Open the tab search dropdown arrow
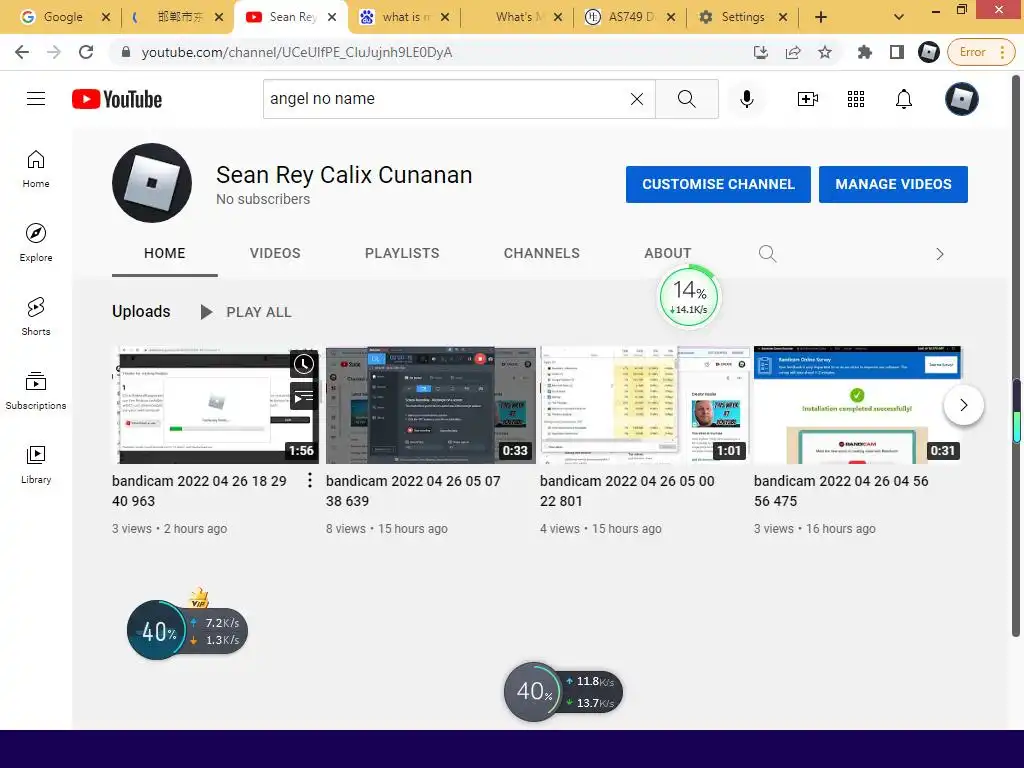This screenshot has width=1024, height=768. (x=899, y=17)
